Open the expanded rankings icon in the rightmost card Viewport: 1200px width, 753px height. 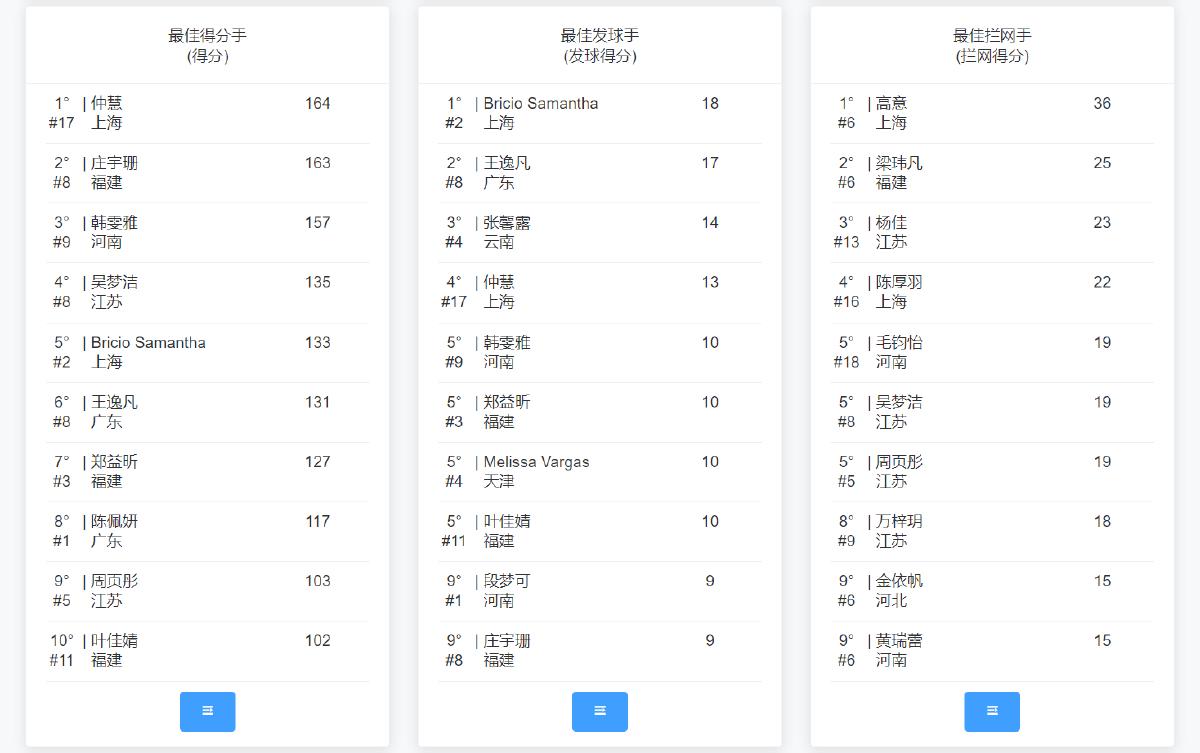pos(991,712)
